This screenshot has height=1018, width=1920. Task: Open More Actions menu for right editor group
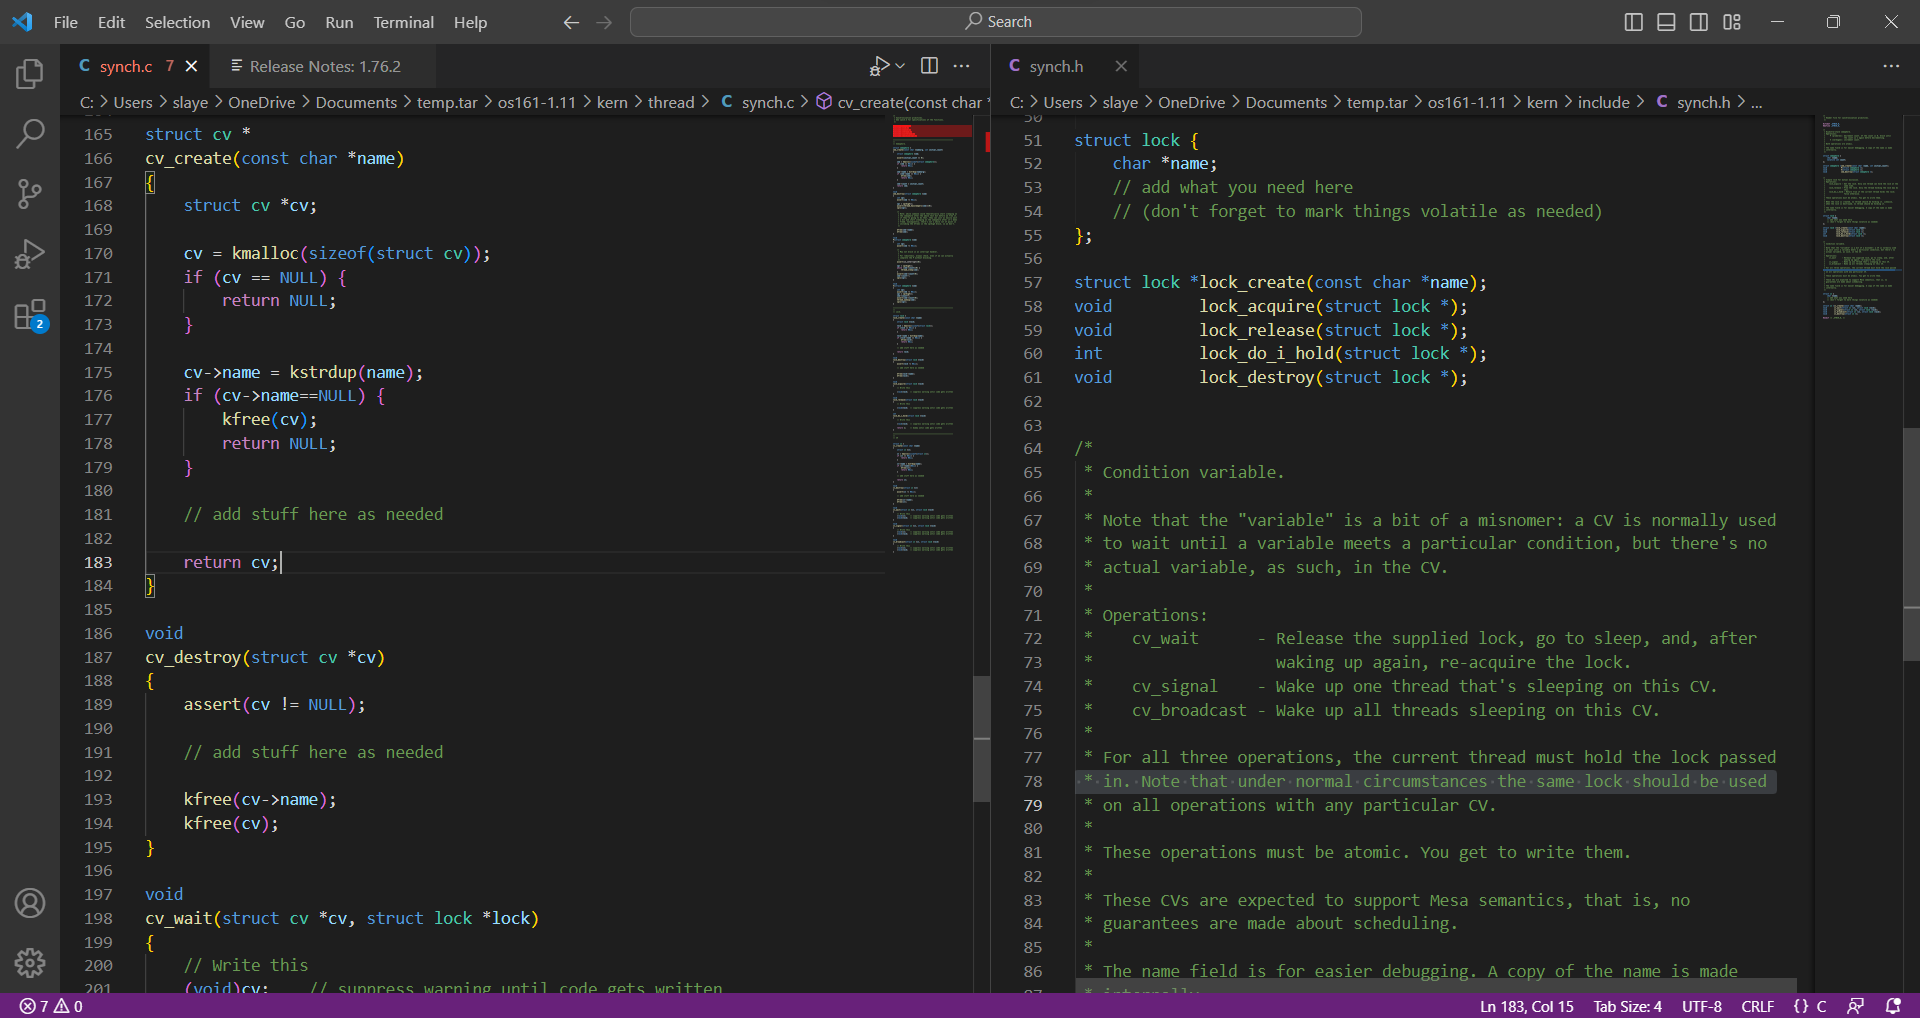coord(1891,66)
